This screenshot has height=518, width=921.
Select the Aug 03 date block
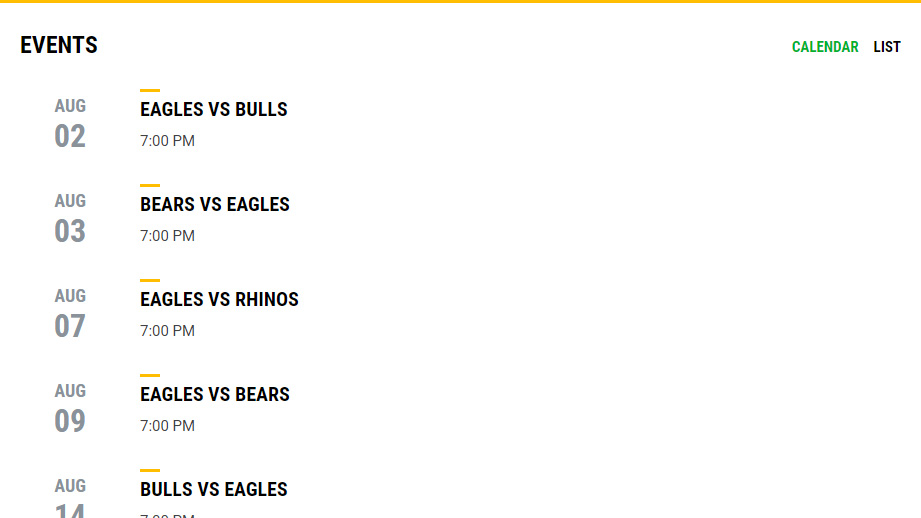70,219
